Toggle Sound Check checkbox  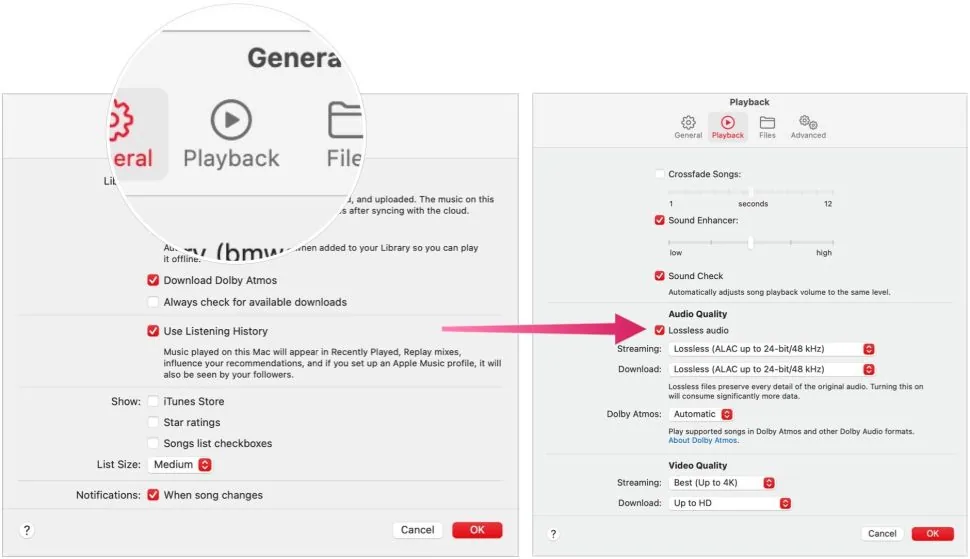click(x=659, y=276)
